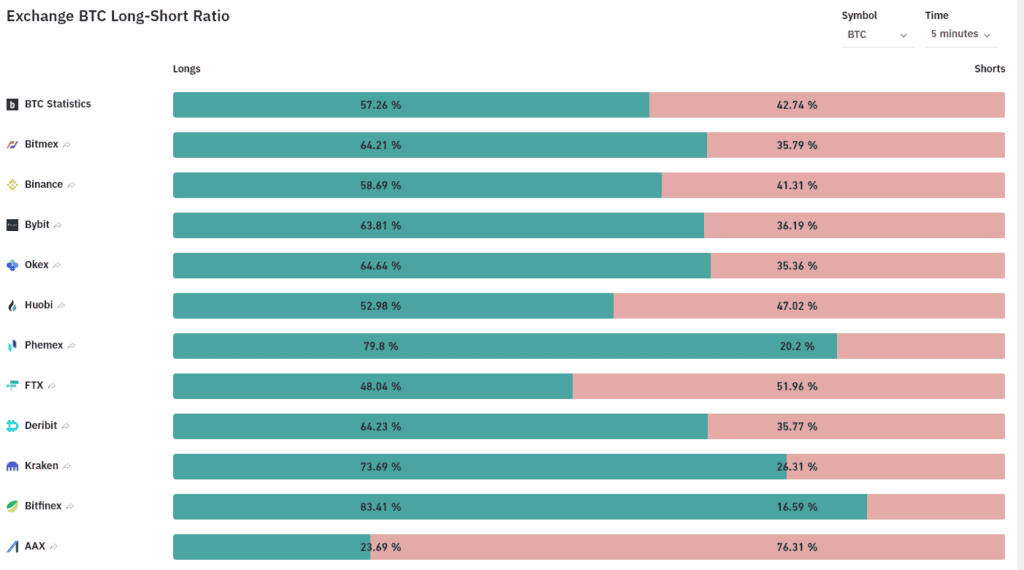Screen dimensions: 1024x570
Task: Click the green 79.8 % longs bar for Phemex
Action: coord(505,346)
